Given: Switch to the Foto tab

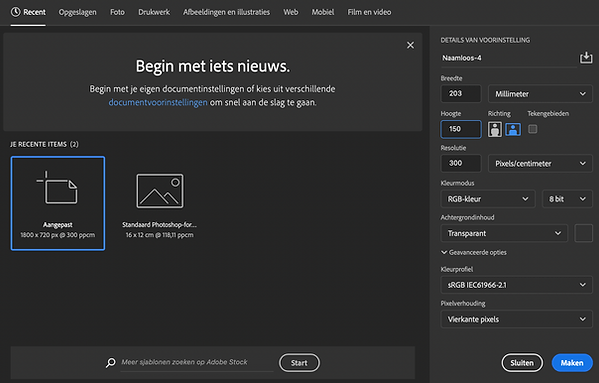Looking at the screenshot, I should (117, 12).
